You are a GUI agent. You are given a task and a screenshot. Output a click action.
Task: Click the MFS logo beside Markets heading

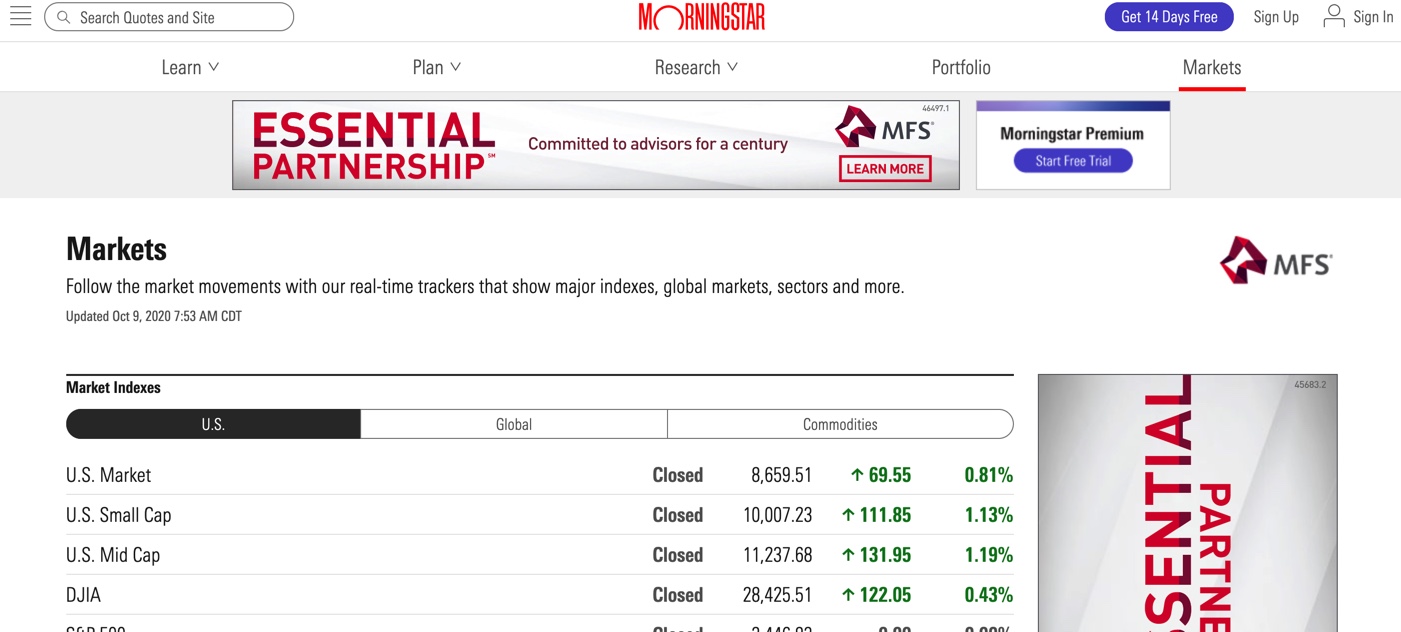tap(1276, 261)
